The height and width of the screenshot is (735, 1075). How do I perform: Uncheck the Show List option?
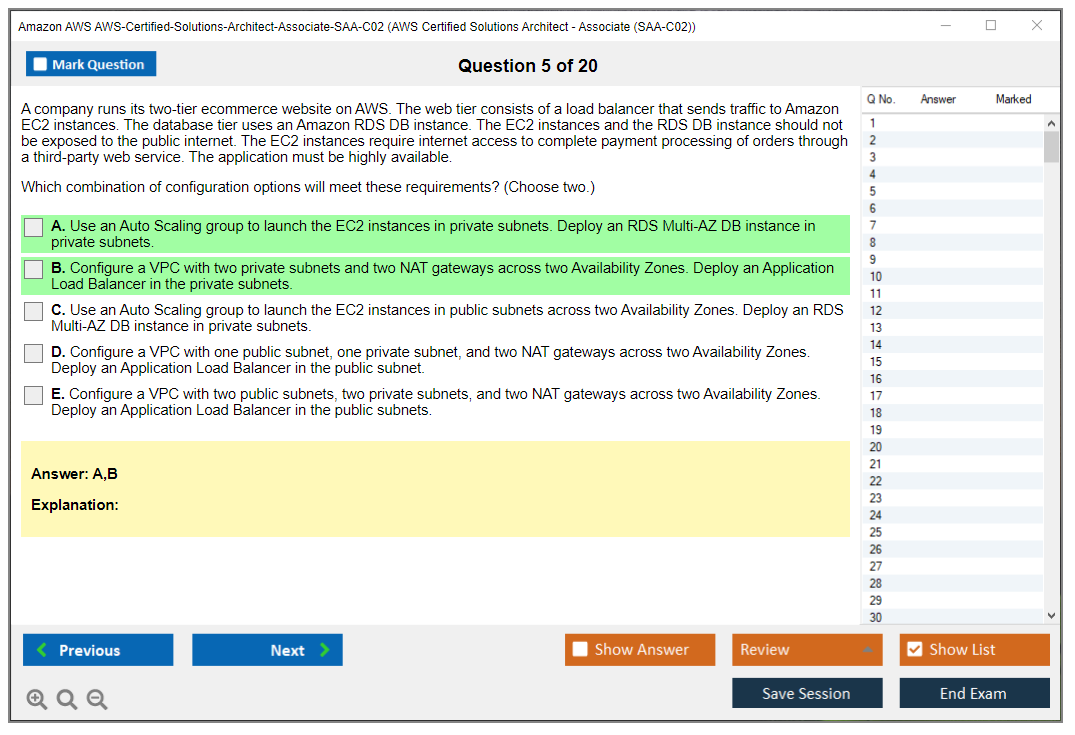coord(914,650)
